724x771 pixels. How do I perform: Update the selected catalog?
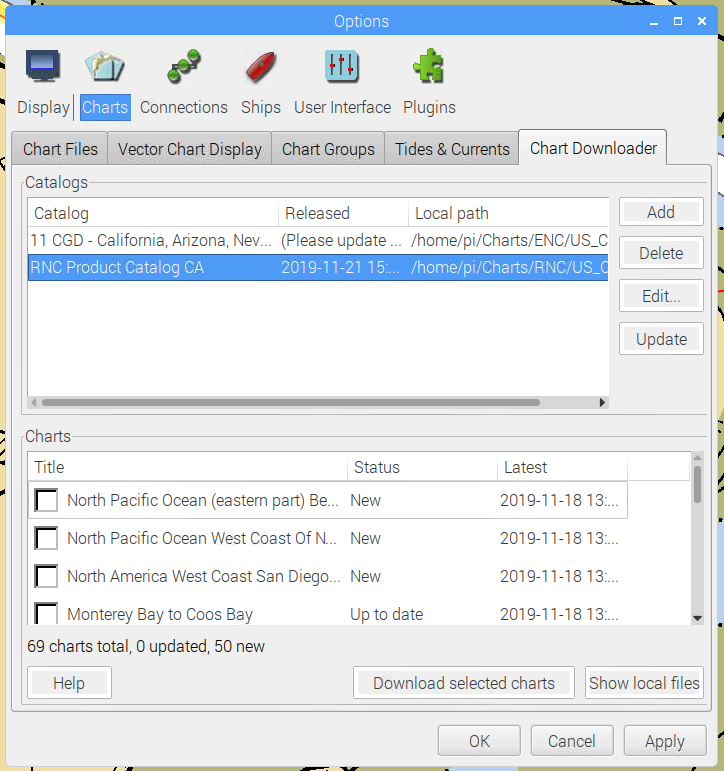pos(661,339)
